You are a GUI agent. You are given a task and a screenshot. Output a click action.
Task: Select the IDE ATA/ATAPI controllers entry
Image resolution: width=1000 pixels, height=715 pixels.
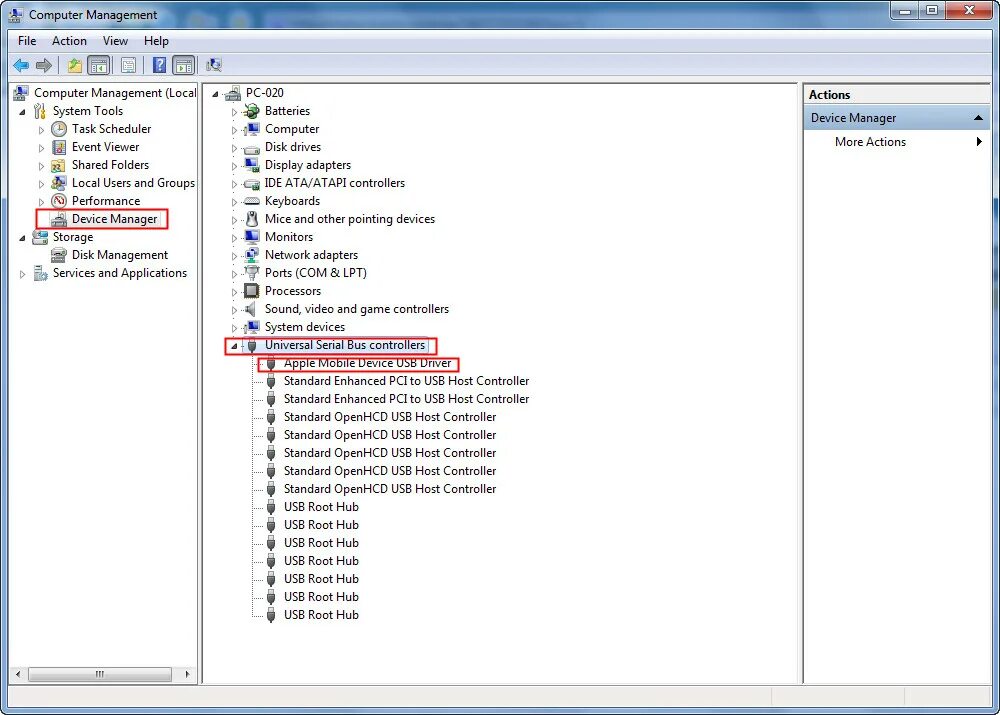pos(335,183)
